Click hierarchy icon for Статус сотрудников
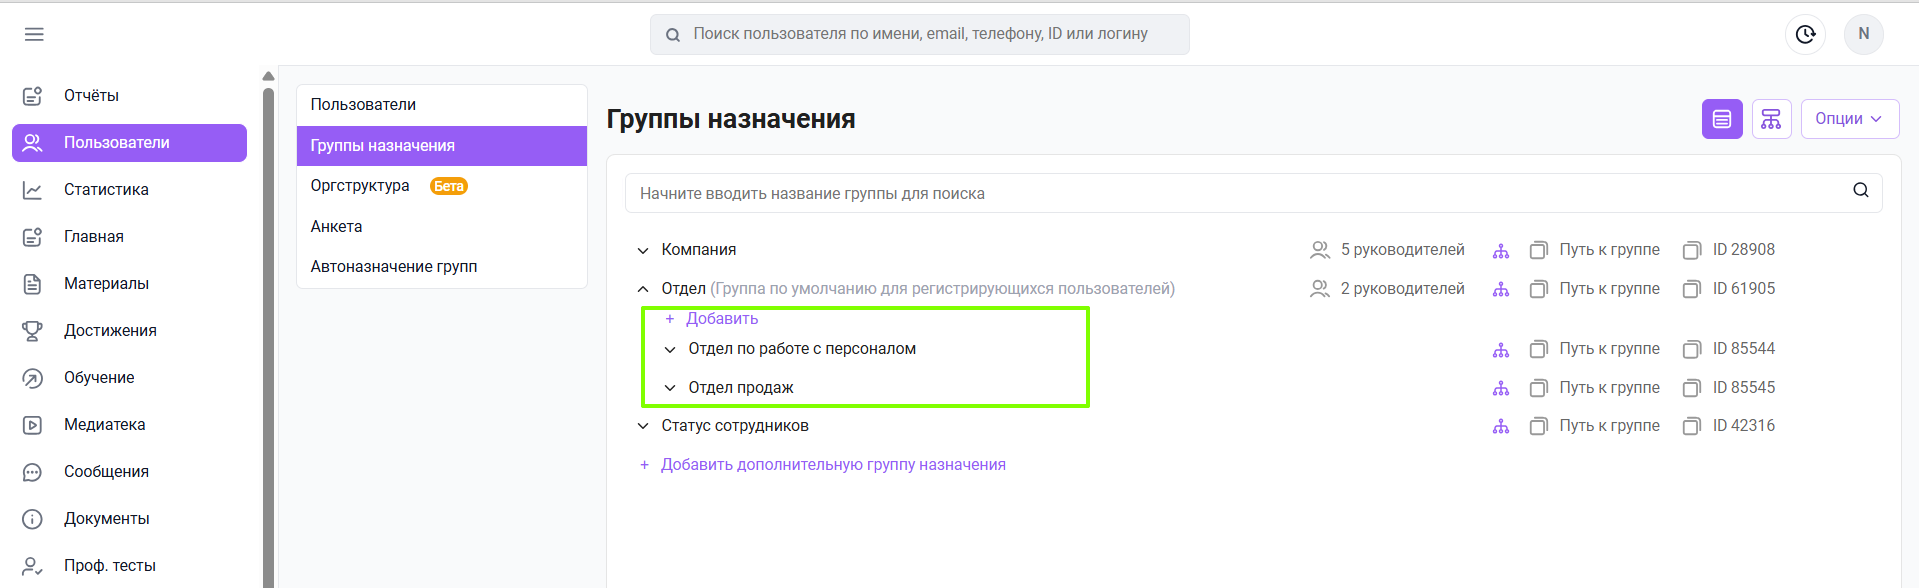 tap(1501, 426)
